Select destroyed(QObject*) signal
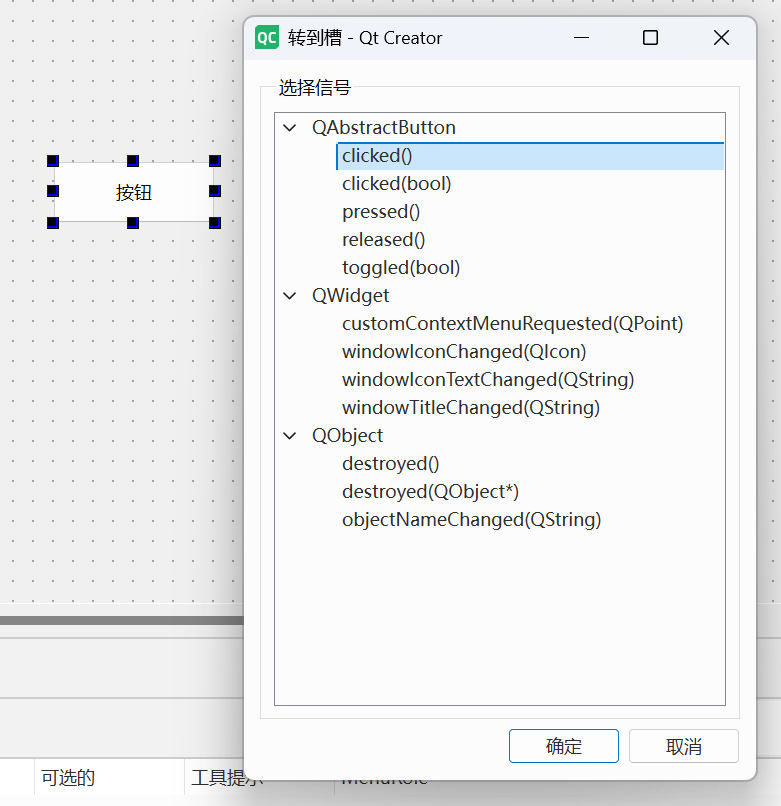781x806 pixels. [x=430, y=491]
